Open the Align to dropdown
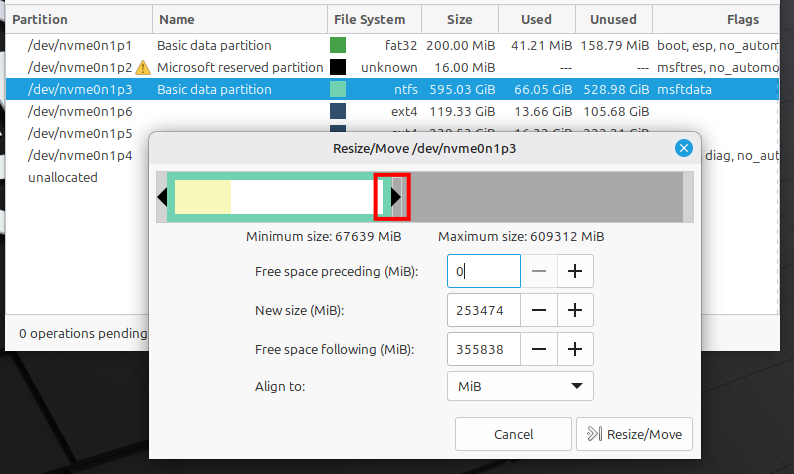This screenshot has width=794, height=474. [x=520, y=386]
